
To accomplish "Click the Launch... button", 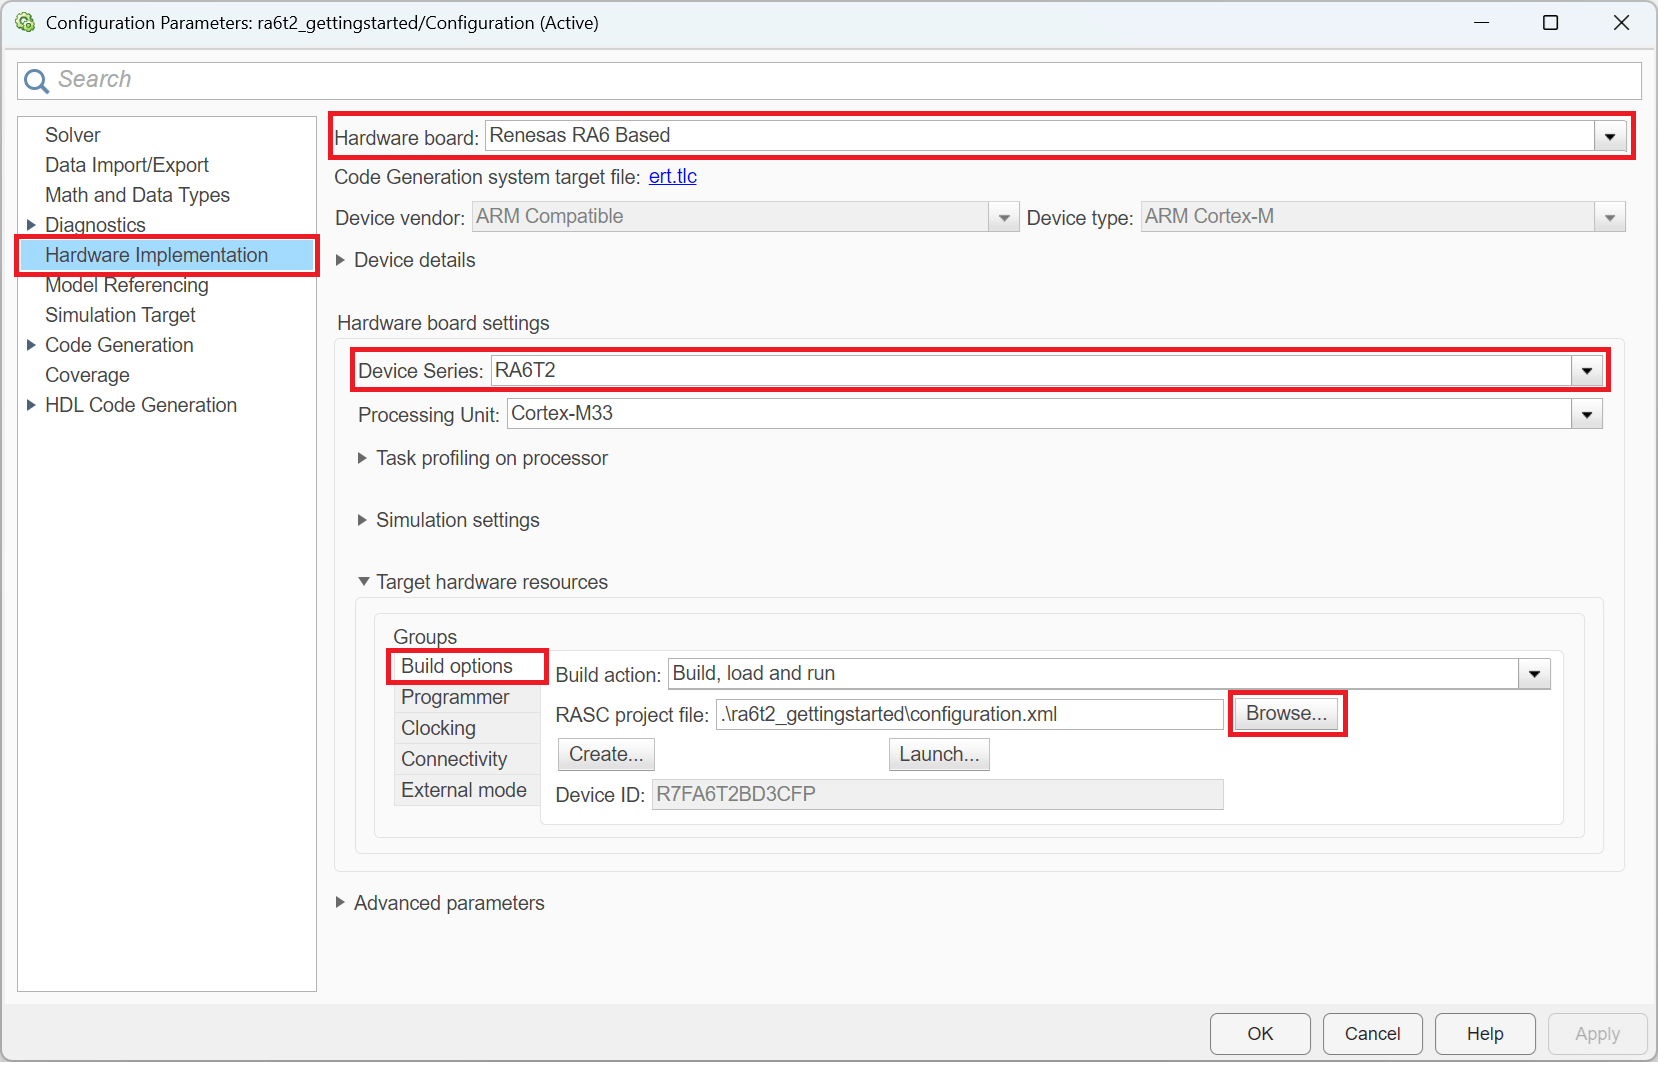I will coord(938,755).
